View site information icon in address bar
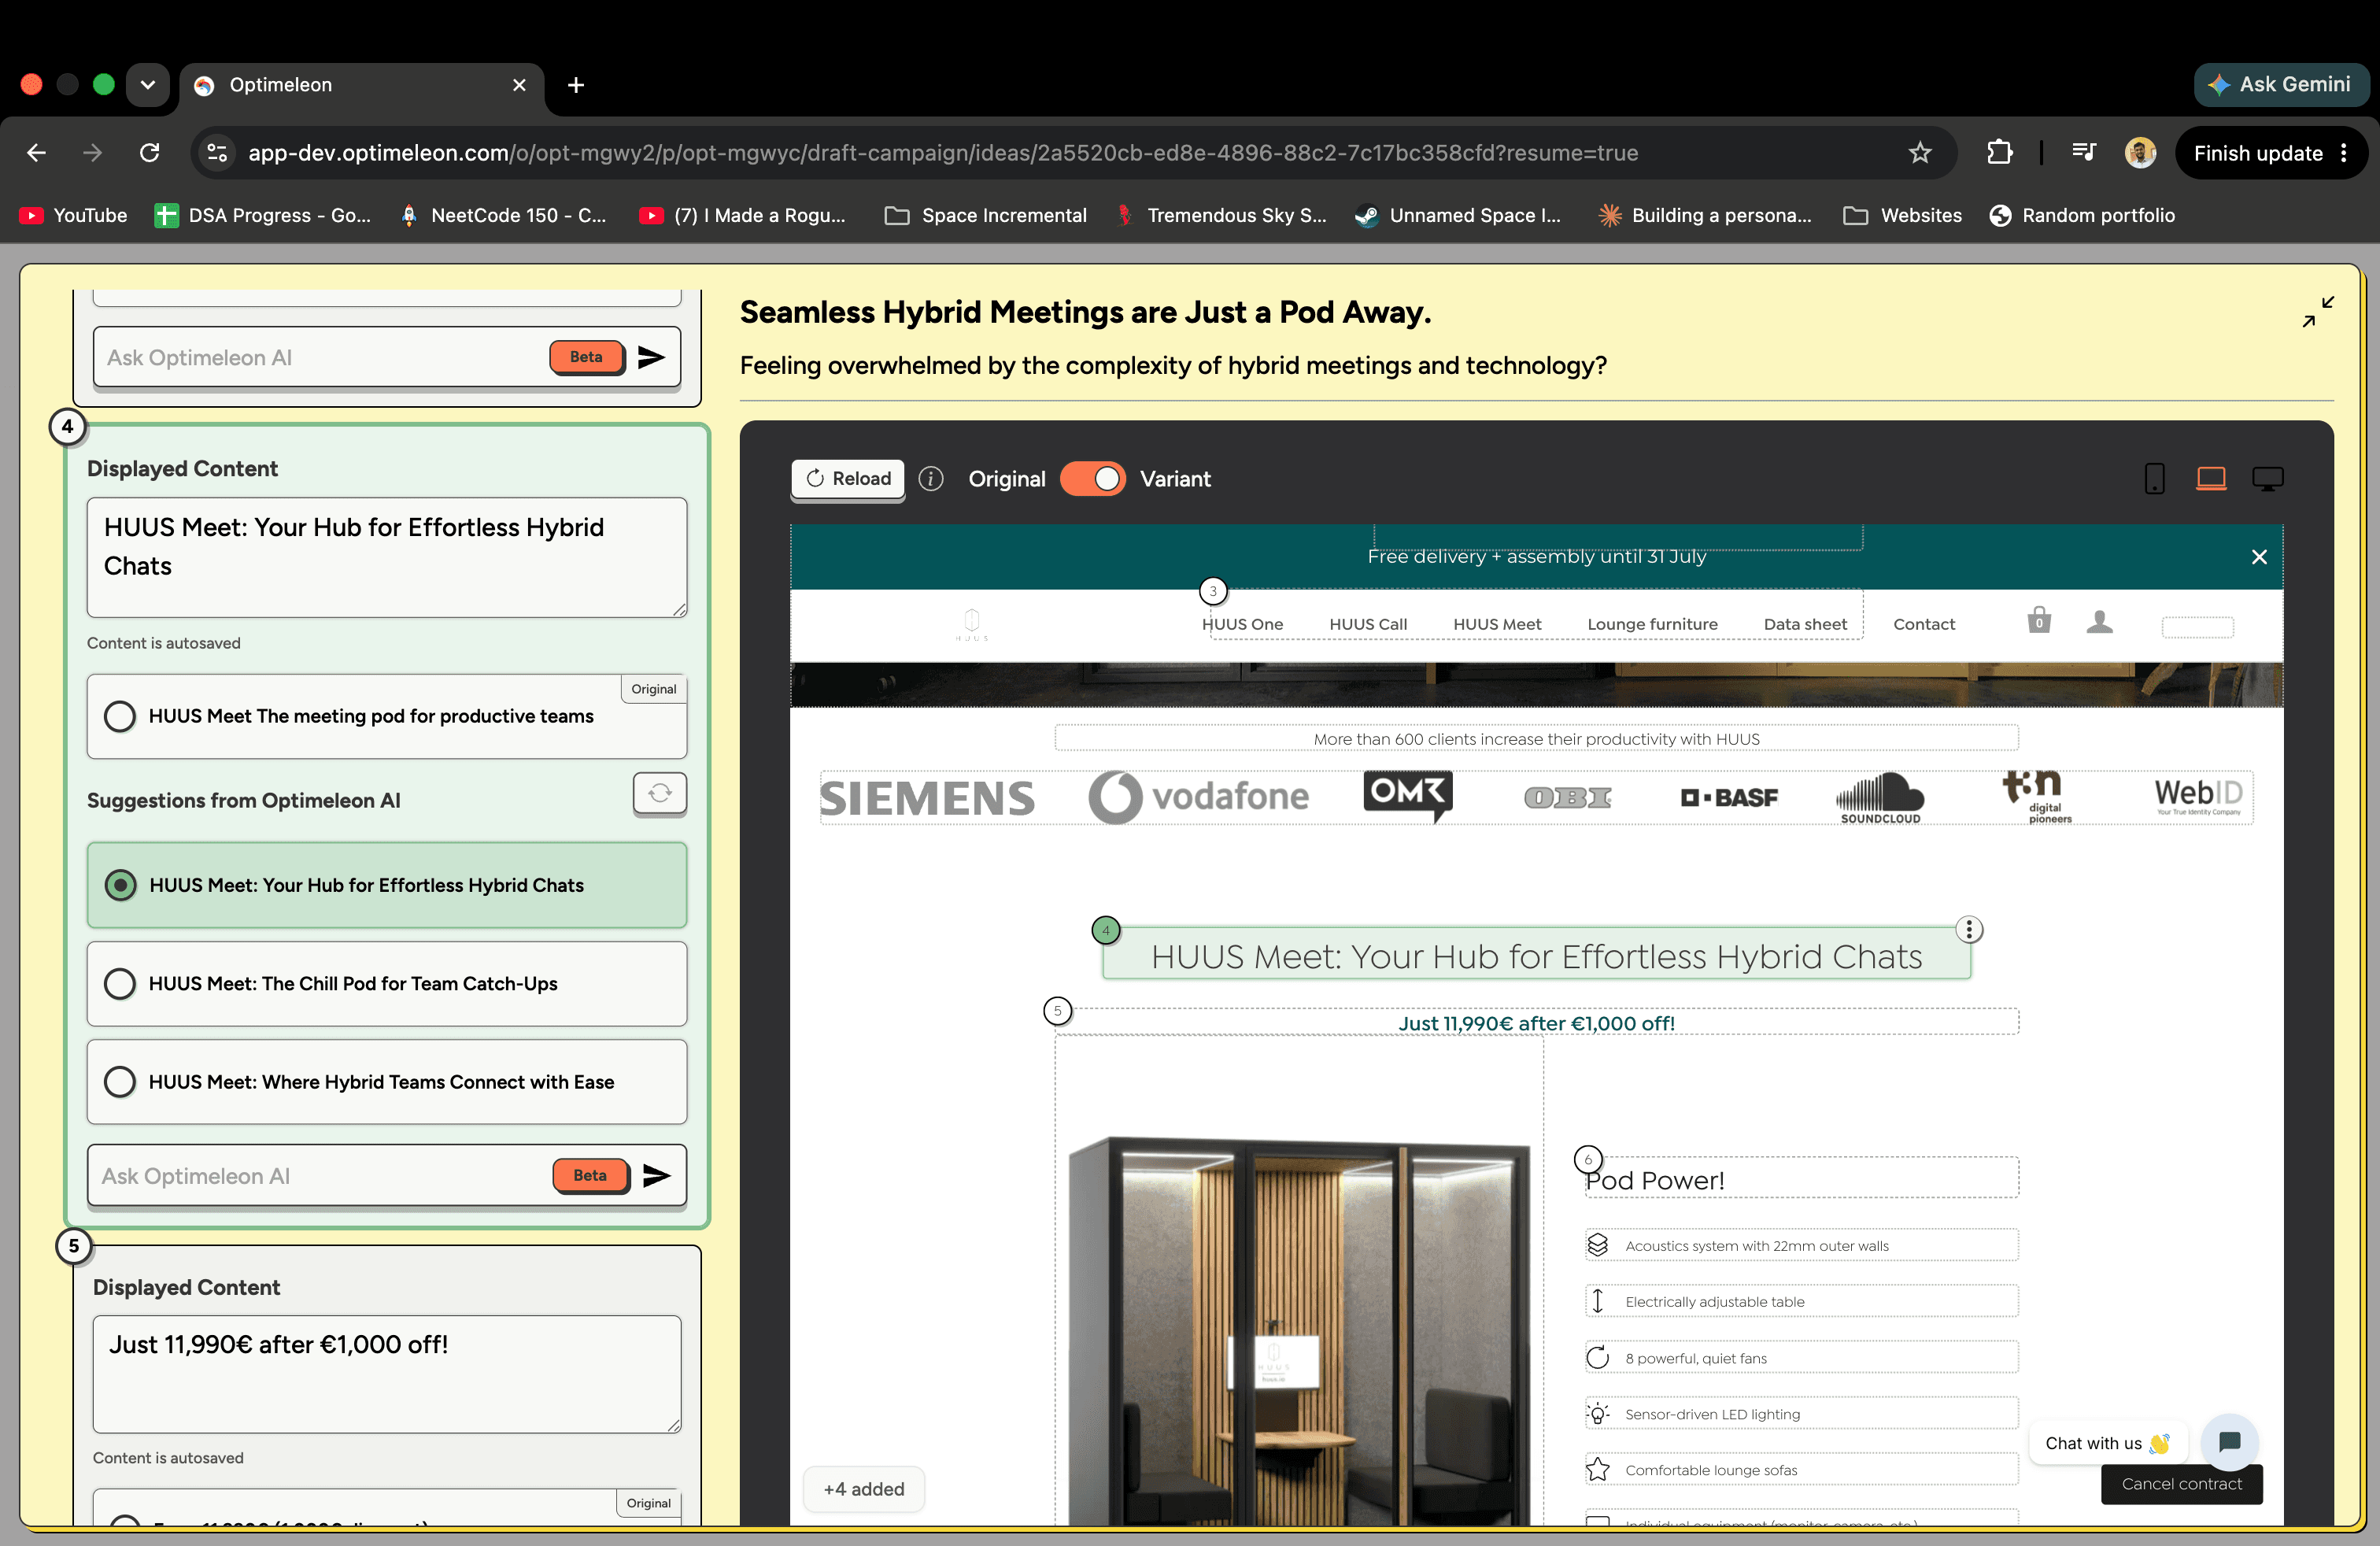Screen dimensions: 2380x1546 (217, 153)
